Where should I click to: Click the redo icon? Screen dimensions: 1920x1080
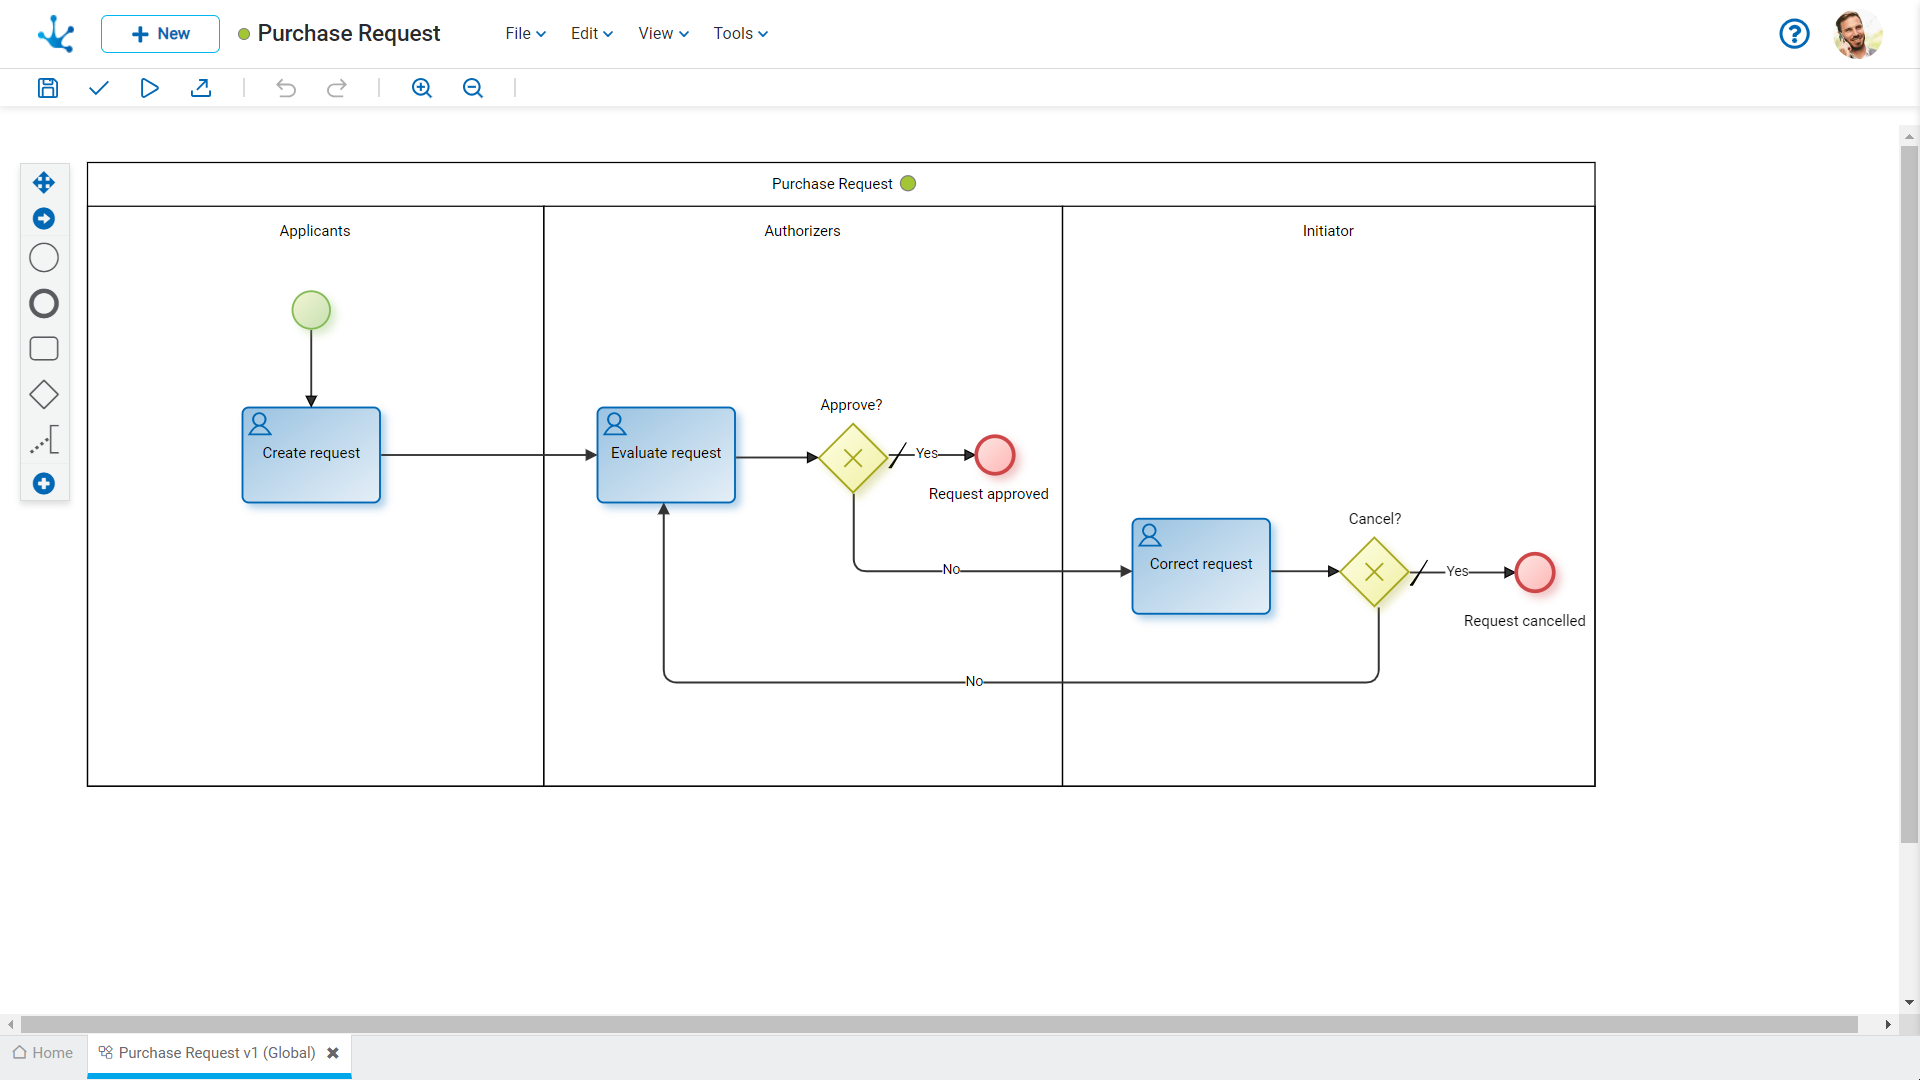pos(336,87)
